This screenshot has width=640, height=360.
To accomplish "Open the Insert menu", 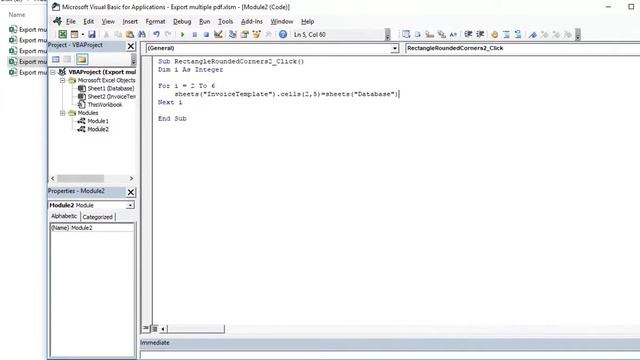I will [130, 22].
